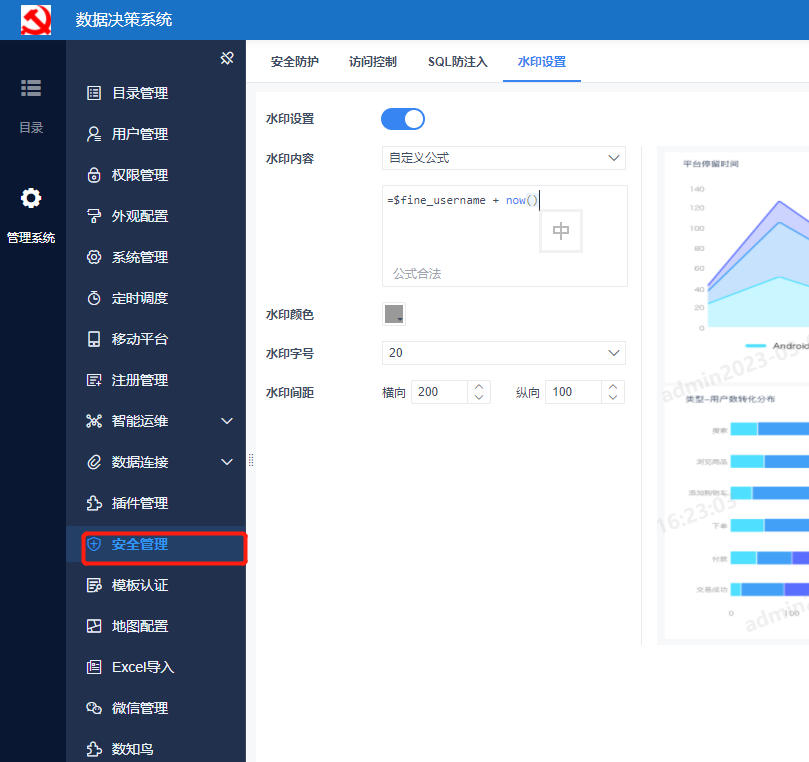The width and height of the screenshot is (809, 762).
Task: Open the 目录 directory list icon
Action: click(x=31, y=88)
